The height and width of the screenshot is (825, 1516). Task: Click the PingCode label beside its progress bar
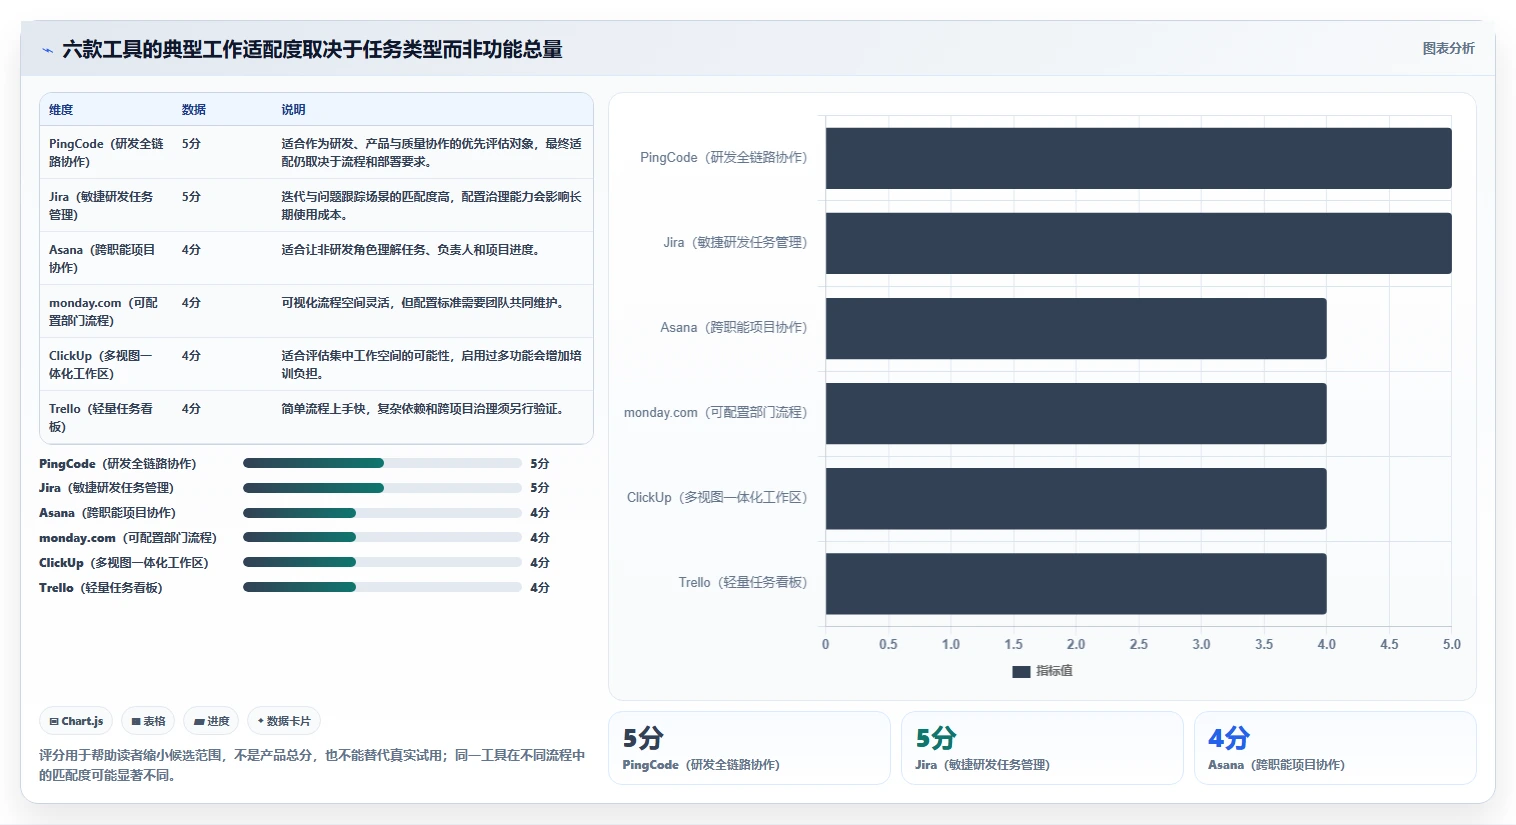(x=118, y=464)
